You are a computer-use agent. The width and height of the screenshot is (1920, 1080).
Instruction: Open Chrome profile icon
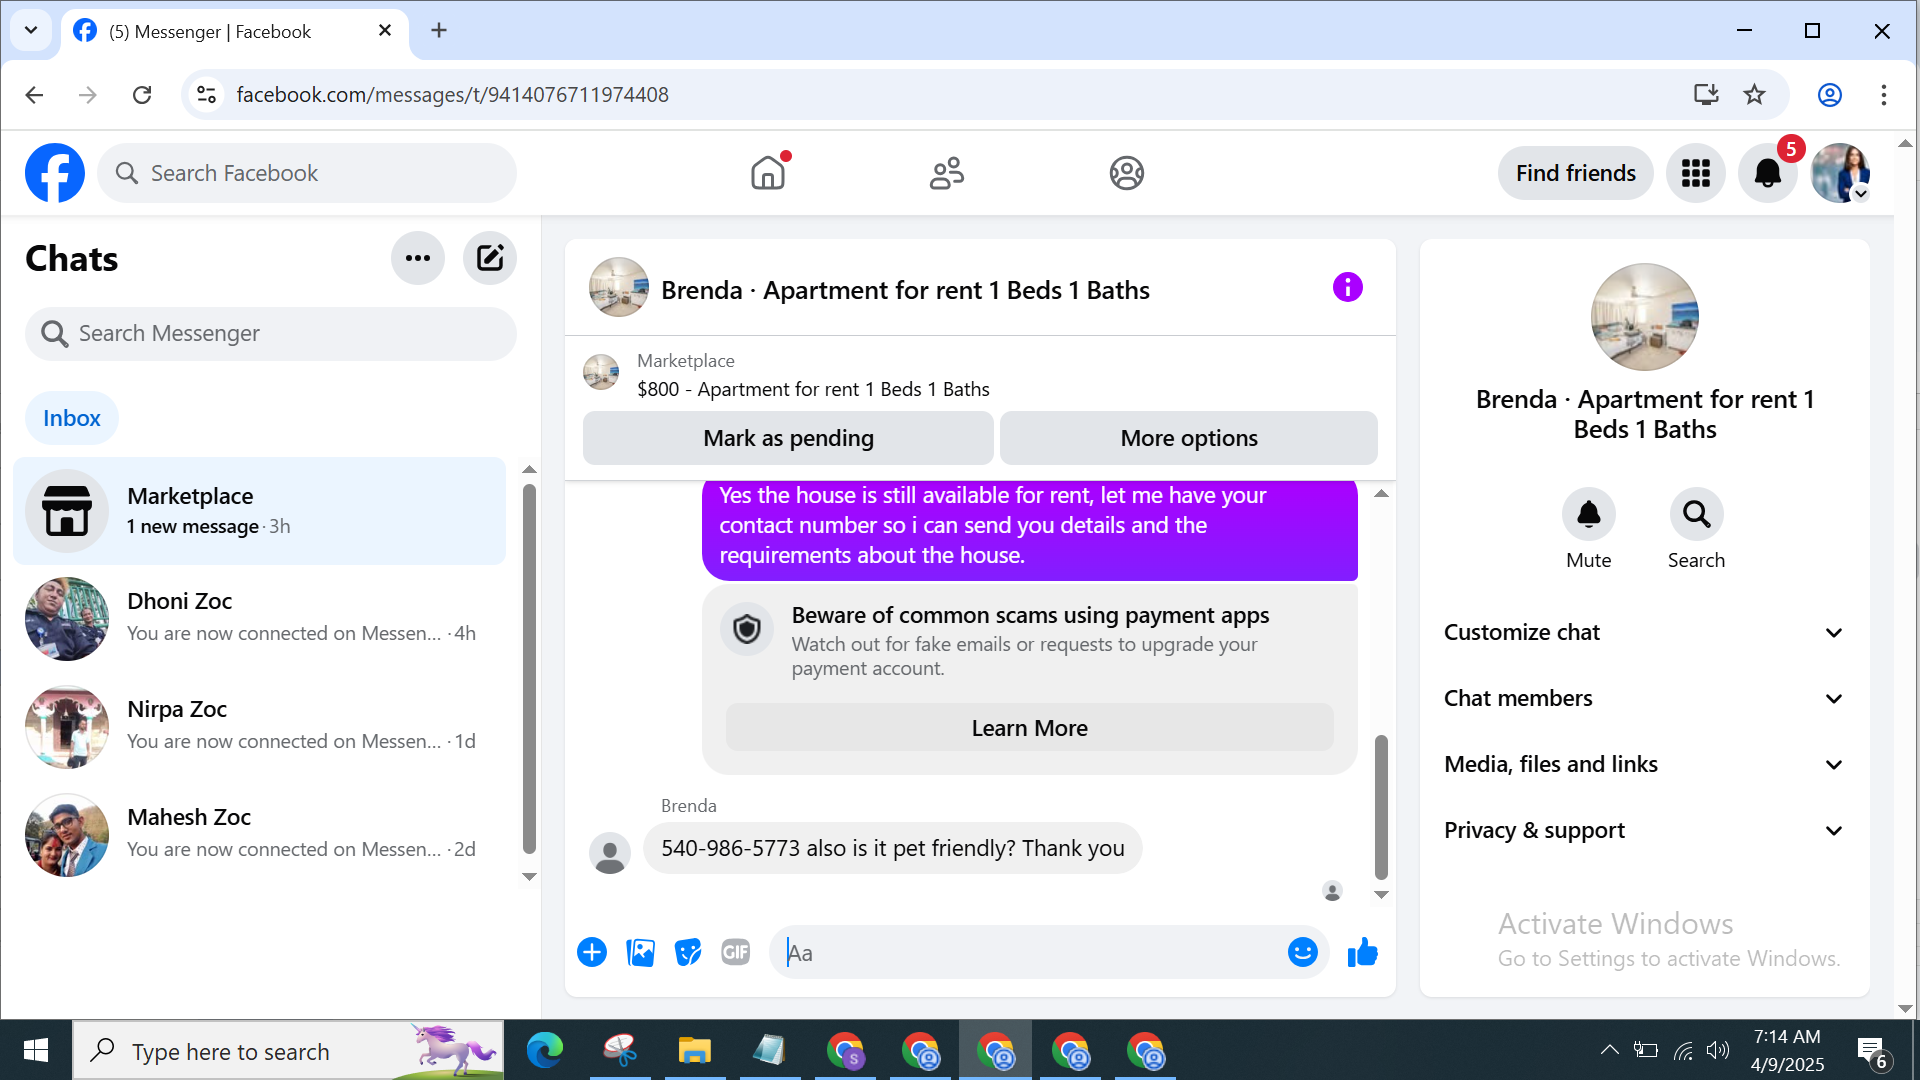[1830, 94]
